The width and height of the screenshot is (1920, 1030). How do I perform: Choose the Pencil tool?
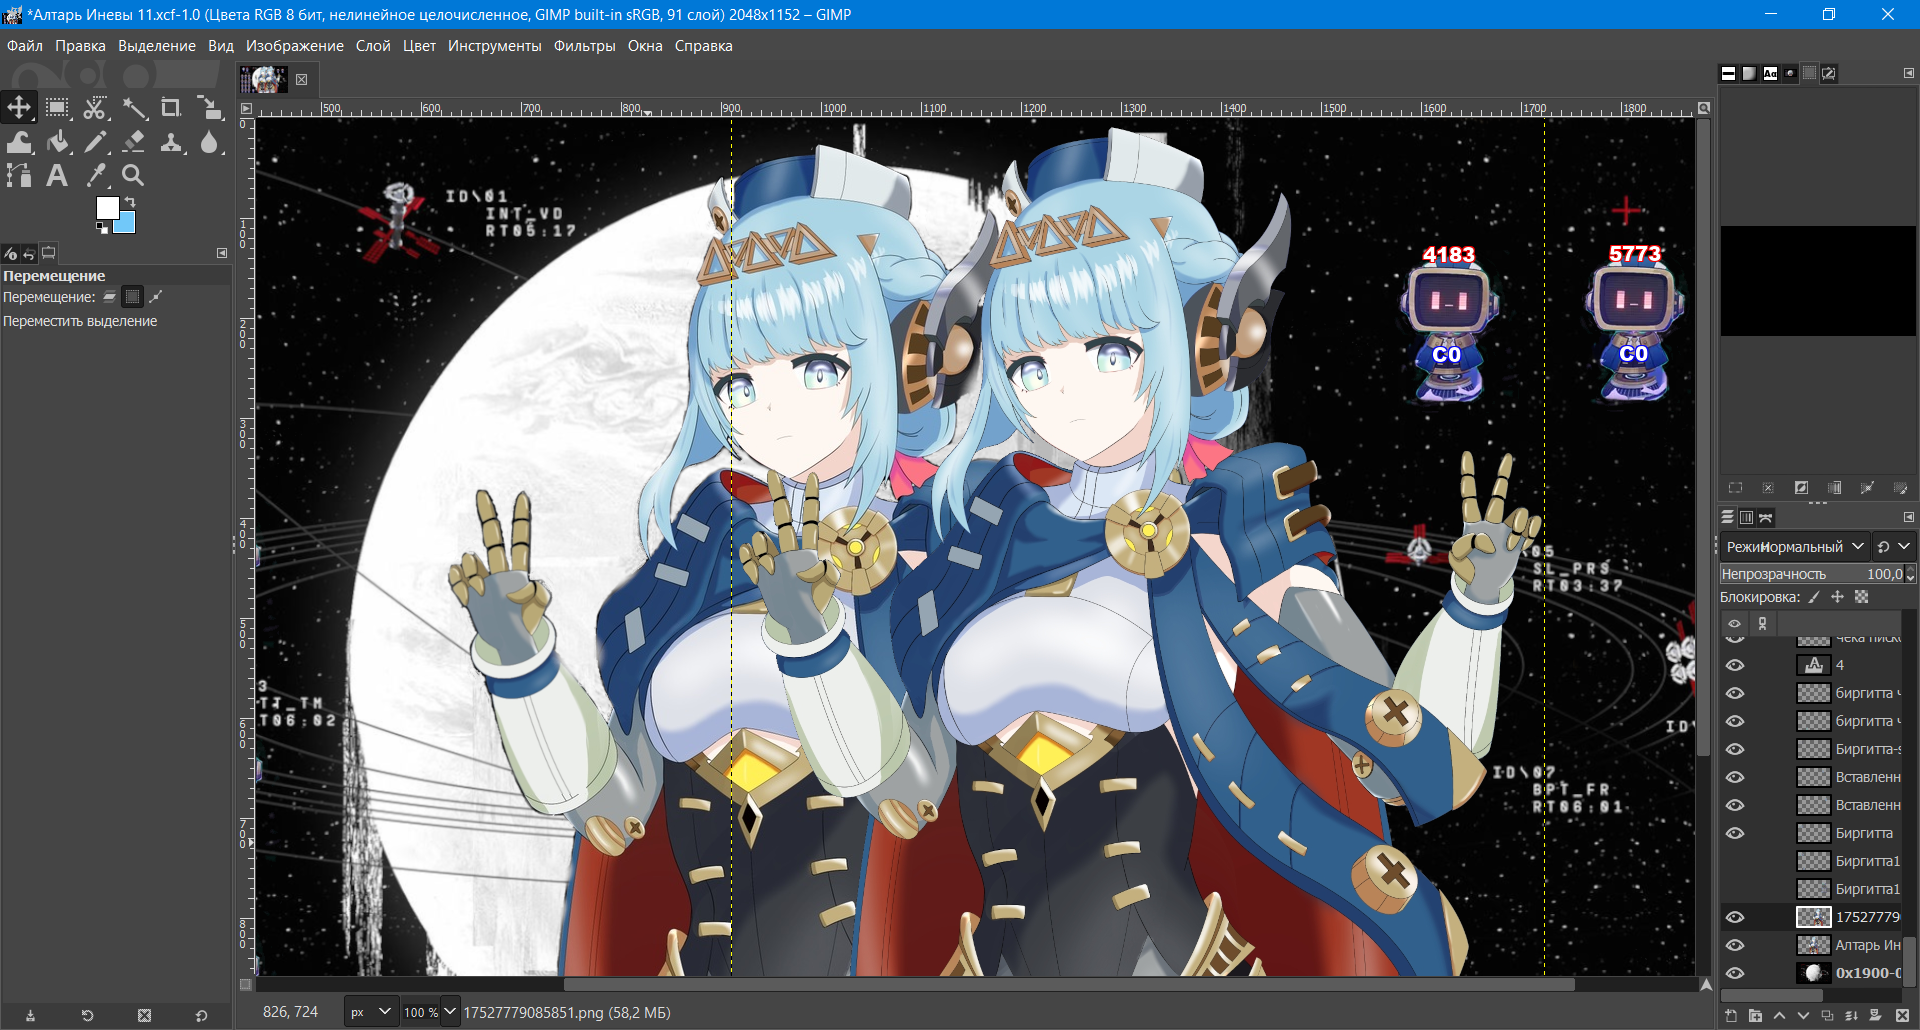pos(95,142)
